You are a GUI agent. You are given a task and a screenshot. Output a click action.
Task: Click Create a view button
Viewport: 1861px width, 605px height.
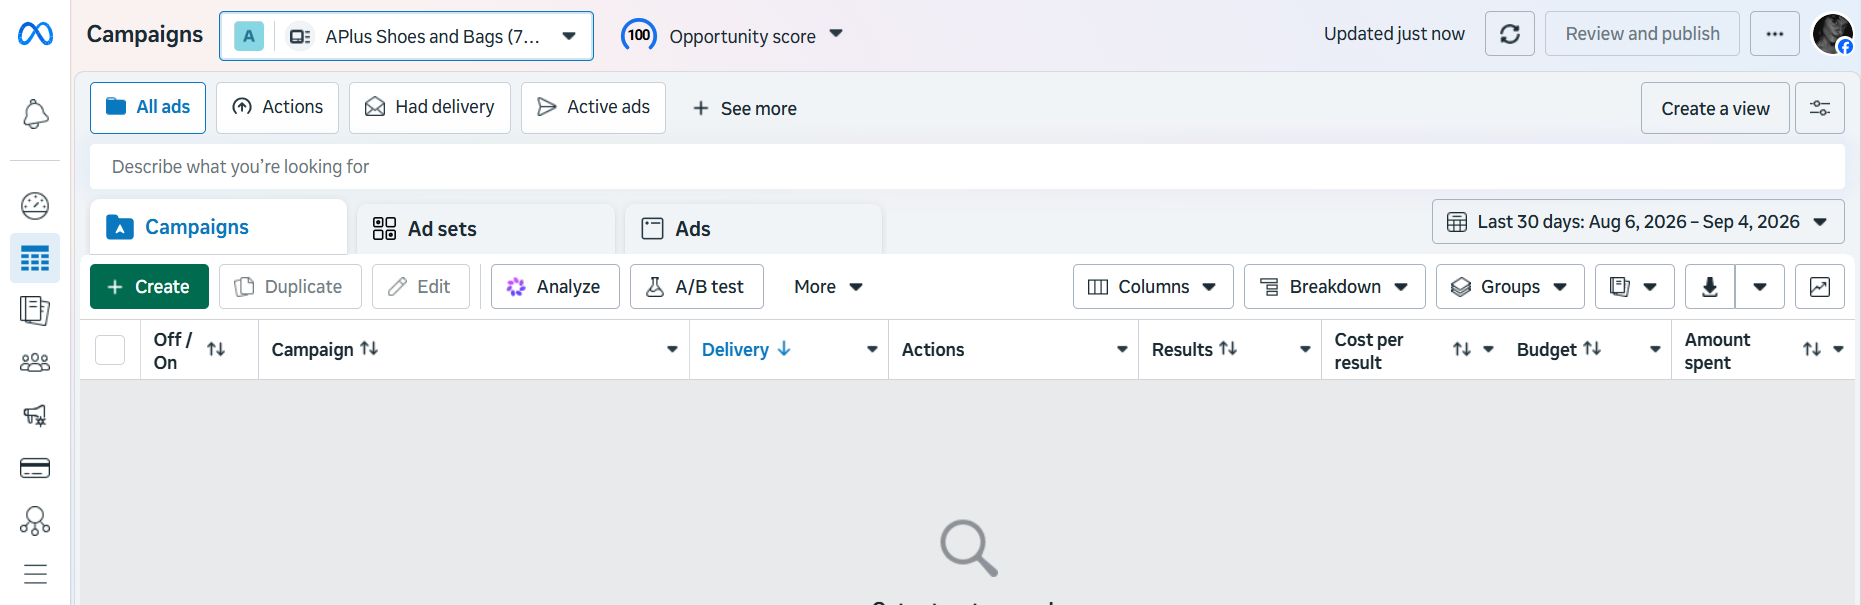[x=1715, y=108]
